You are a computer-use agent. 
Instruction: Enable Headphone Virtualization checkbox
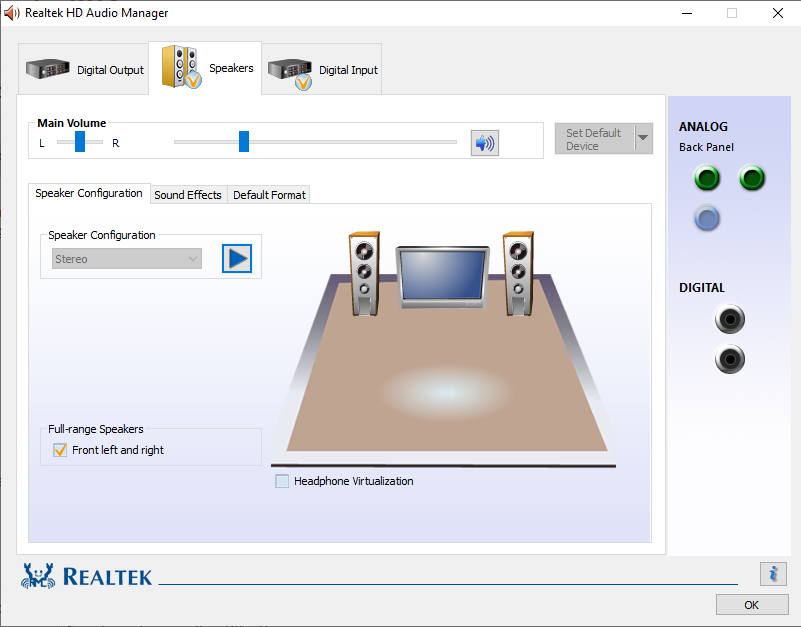click(x=282, y=481)
